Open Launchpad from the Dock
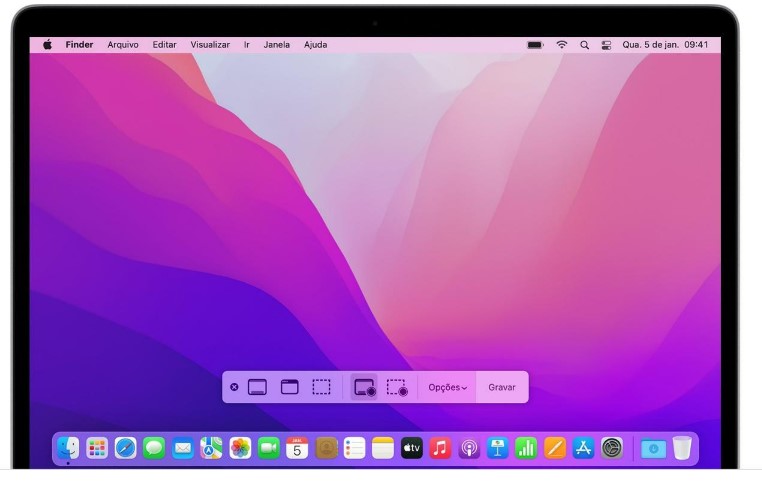This screenshot has width=762, height=487. pyautogui.click(x=97, y=448)
